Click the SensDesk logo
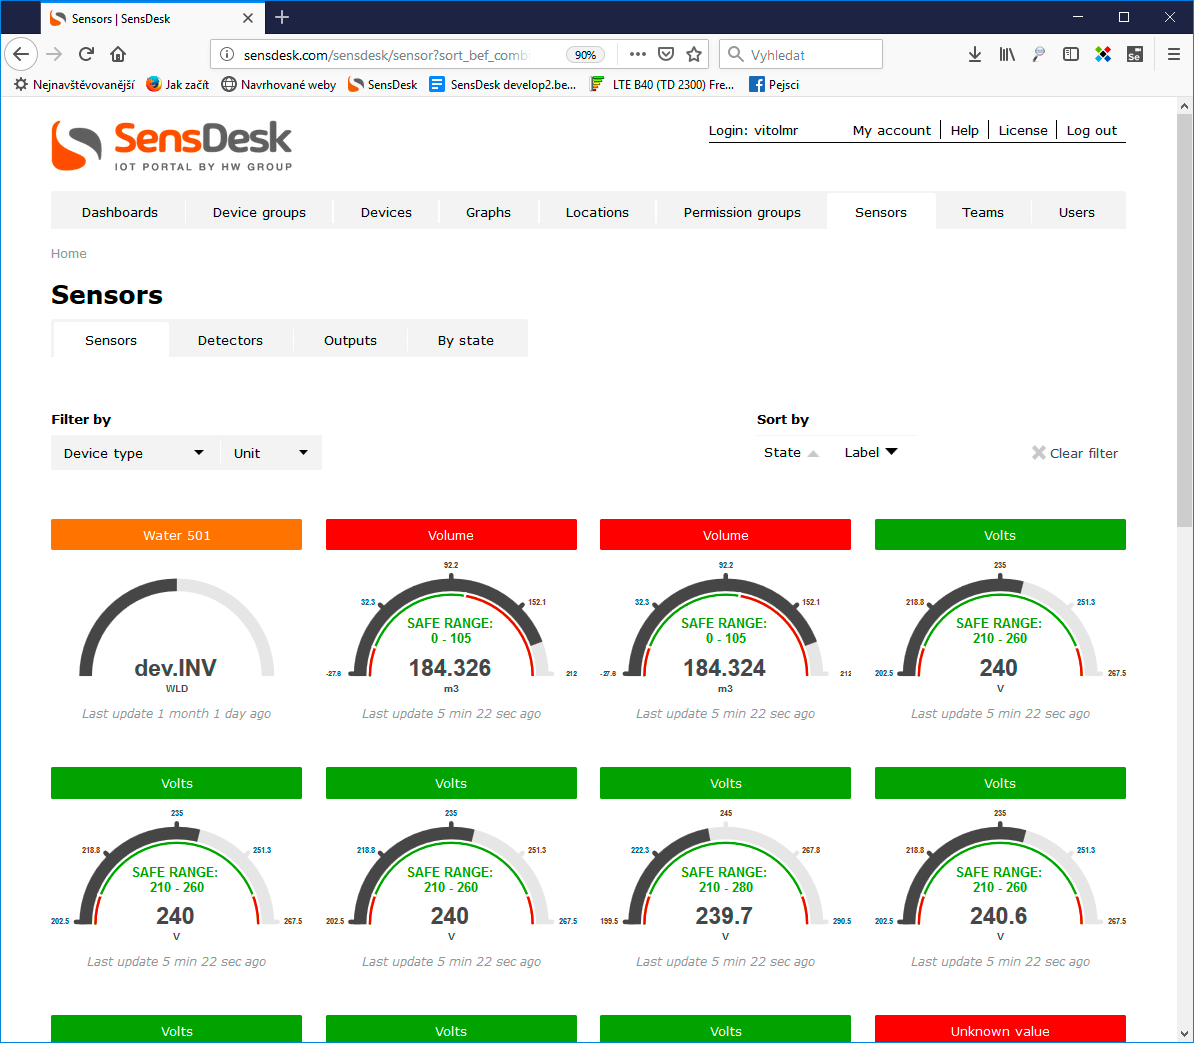This screenshot has width=1194, height=1043. pos(171,145)
